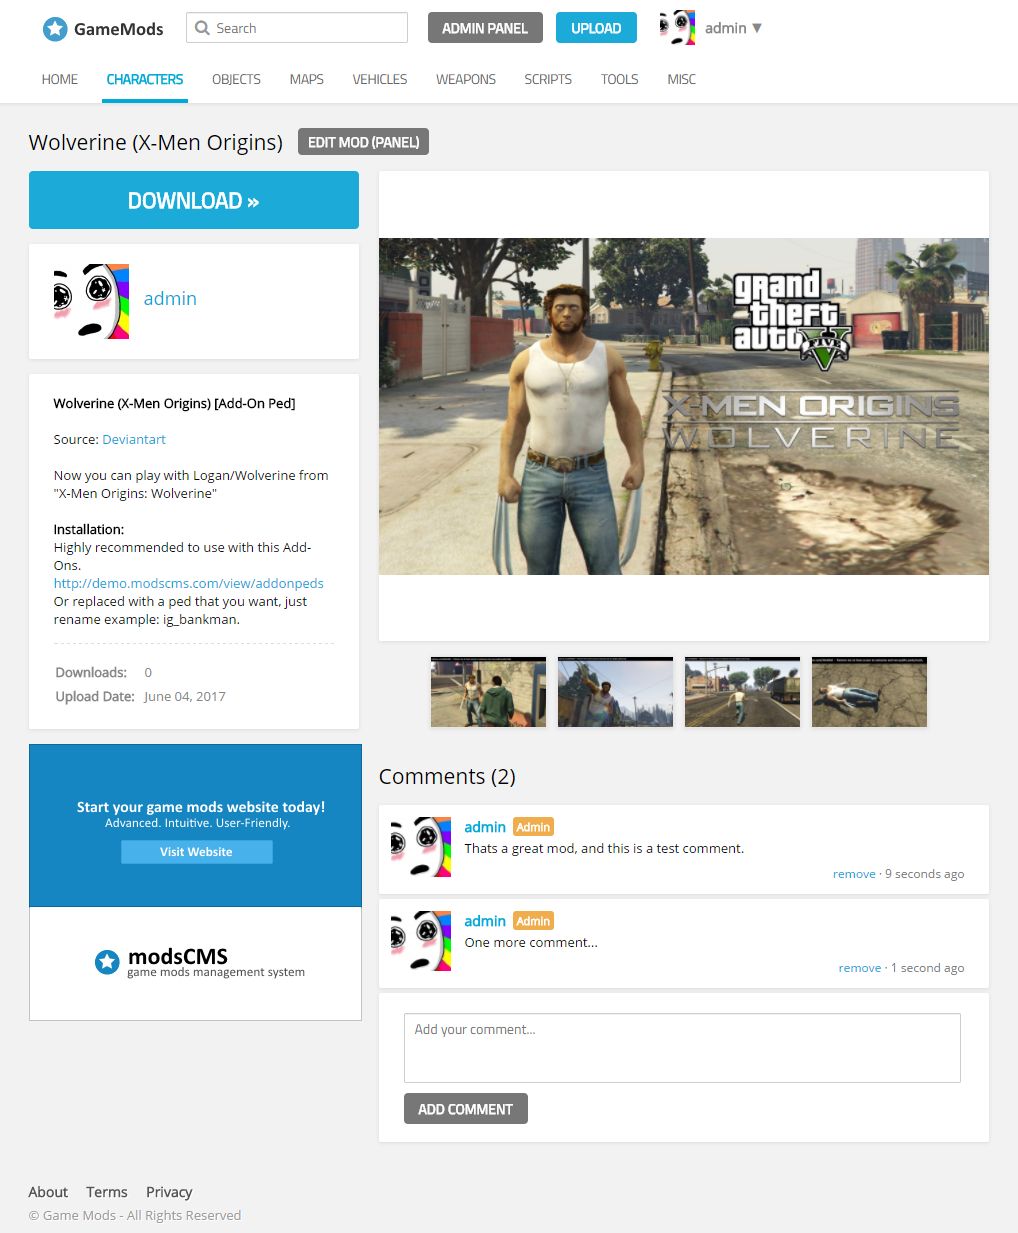Click admin username on the first comment
The image size is (1018, 1233).
(485, 827)
